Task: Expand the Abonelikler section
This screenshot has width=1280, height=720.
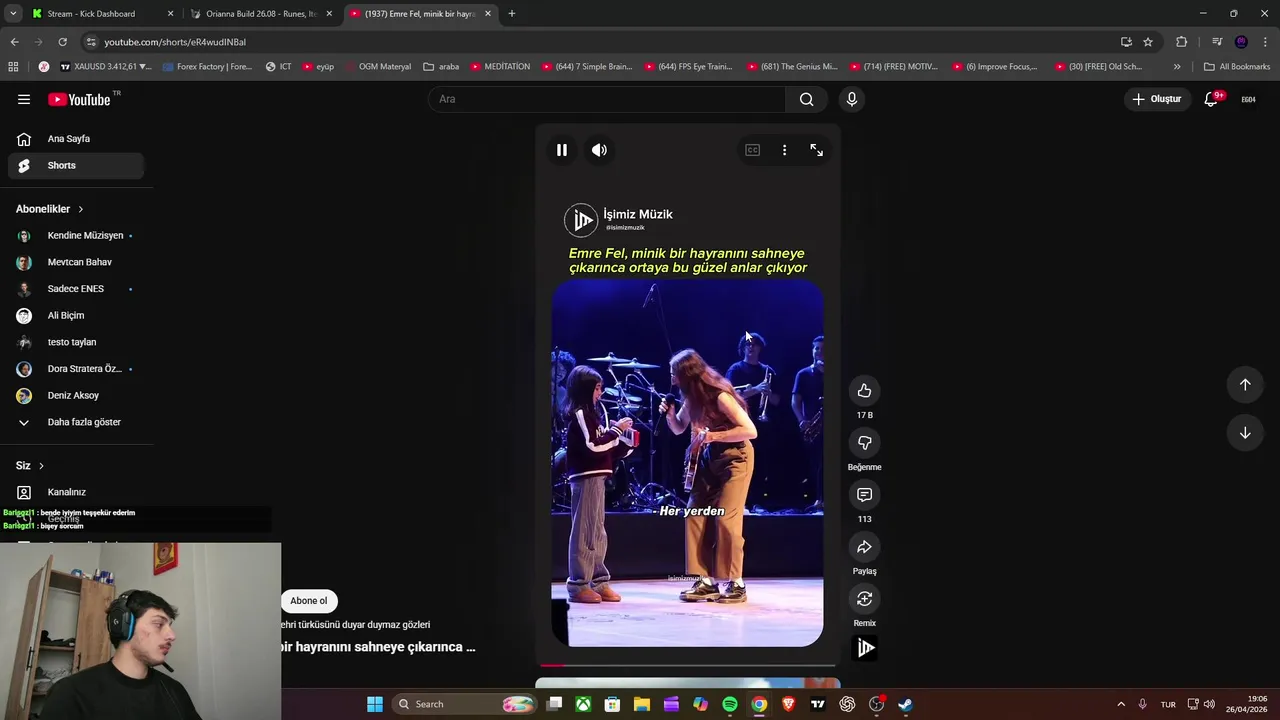Action: tap(50, 209)
